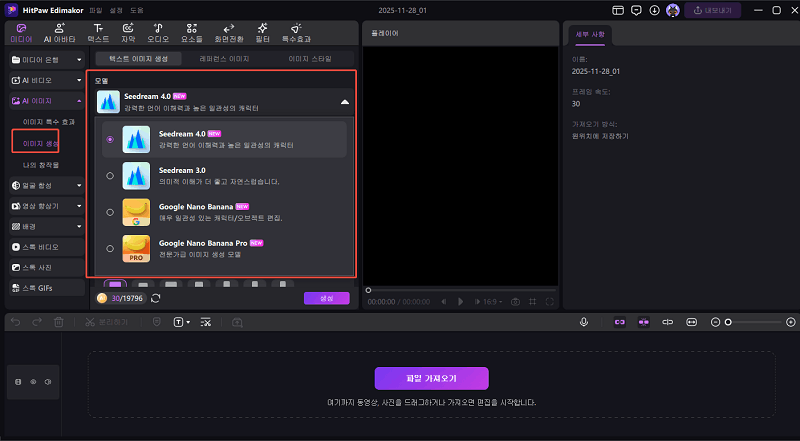This screenshot has height=441, width=800.
Task: Click the timeline zoom slider handle
Action: coord(729,322)
